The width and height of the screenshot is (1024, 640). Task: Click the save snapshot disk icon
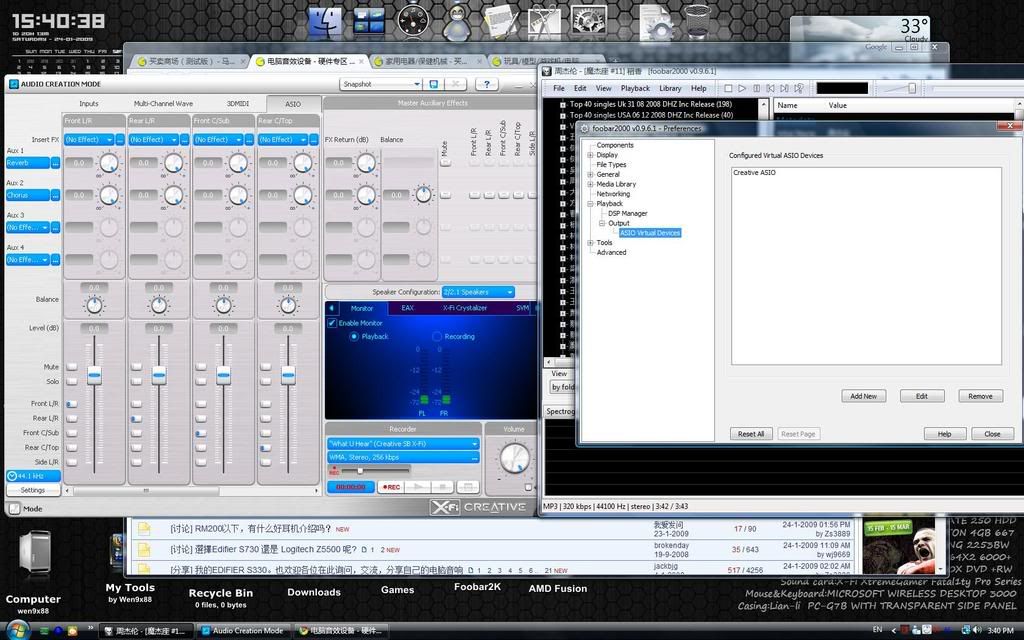[x=433, y=85]
